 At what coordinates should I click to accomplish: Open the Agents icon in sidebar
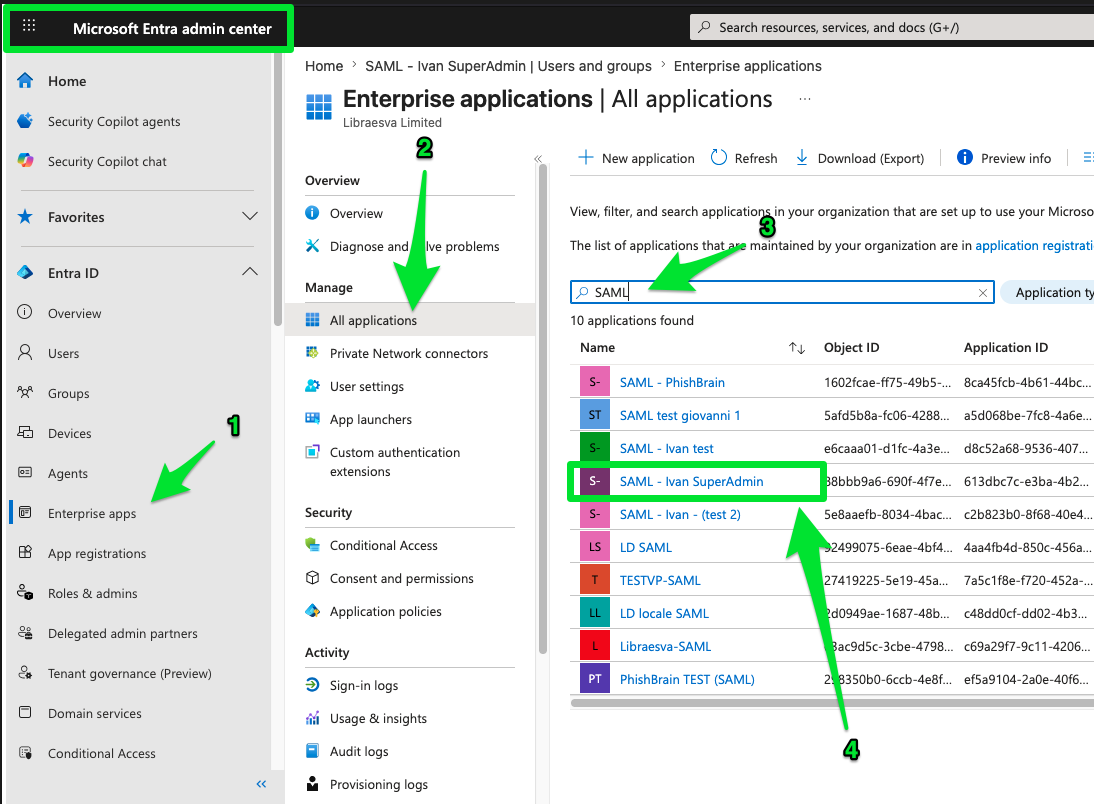click(25, 472)
